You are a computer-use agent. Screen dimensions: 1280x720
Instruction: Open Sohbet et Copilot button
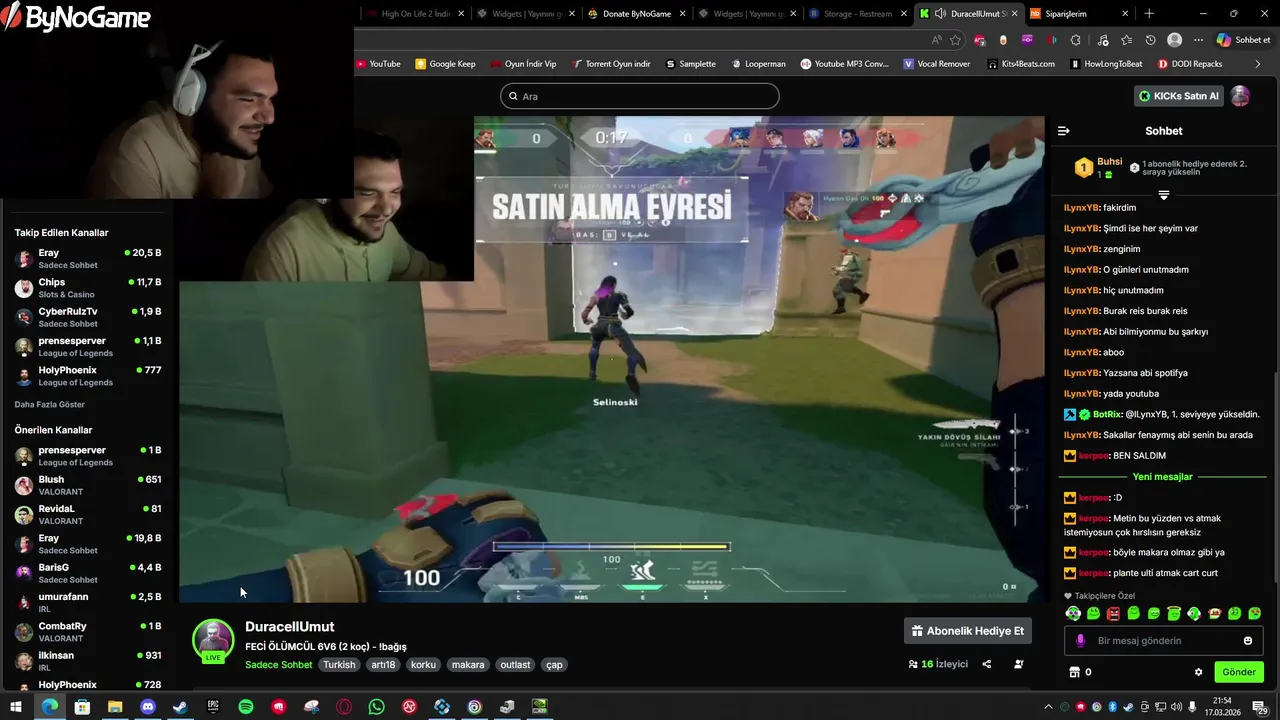pyautogui.click(x=1243, y=40)
